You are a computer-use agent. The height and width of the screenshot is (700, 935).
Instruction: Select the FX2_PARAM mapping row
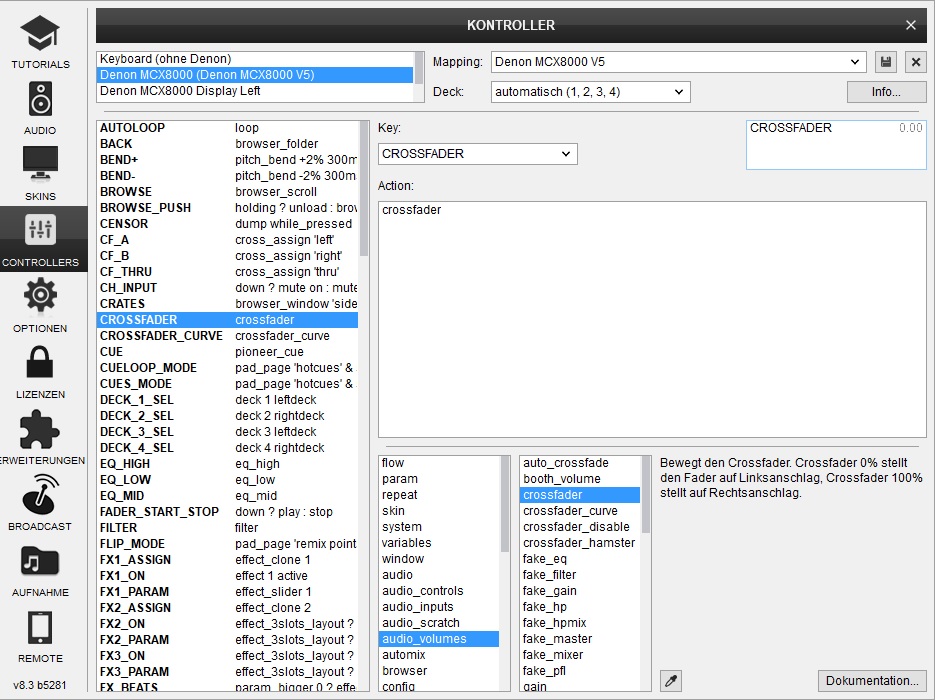tap(227, 640)
